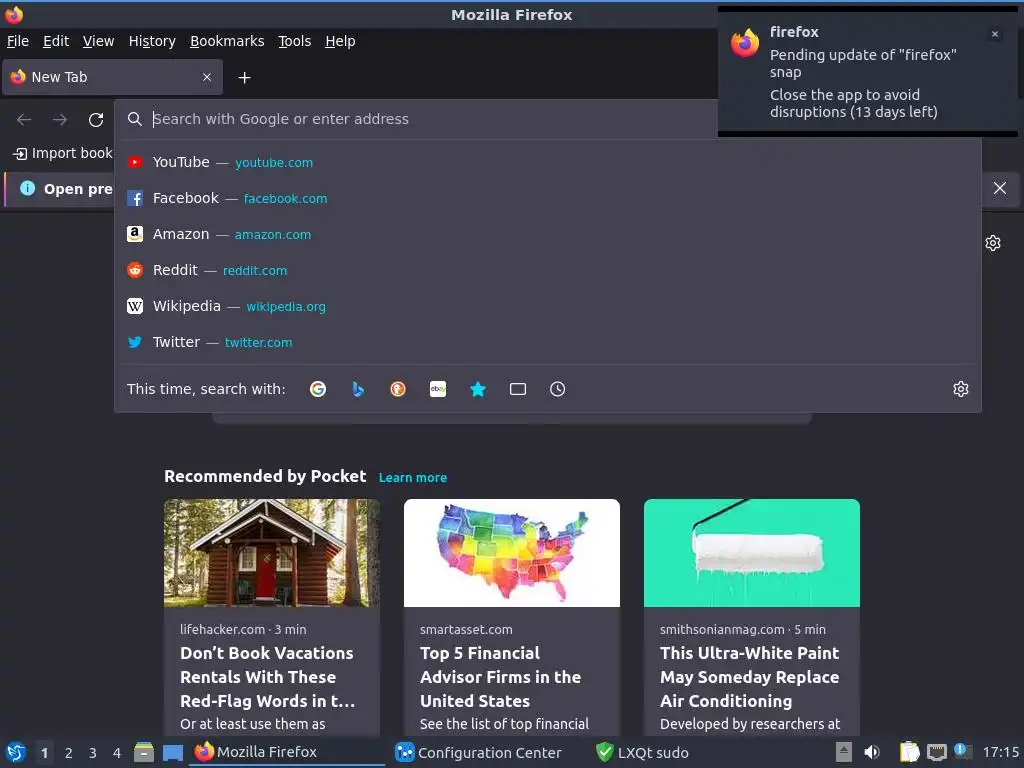Open the Edit menu

tap(56, 41)
